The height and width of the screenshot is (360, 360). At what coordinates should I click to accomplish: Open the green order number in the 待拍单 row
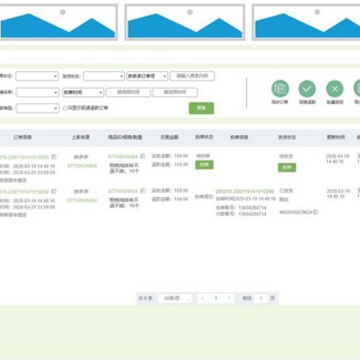tap(25, 157)
